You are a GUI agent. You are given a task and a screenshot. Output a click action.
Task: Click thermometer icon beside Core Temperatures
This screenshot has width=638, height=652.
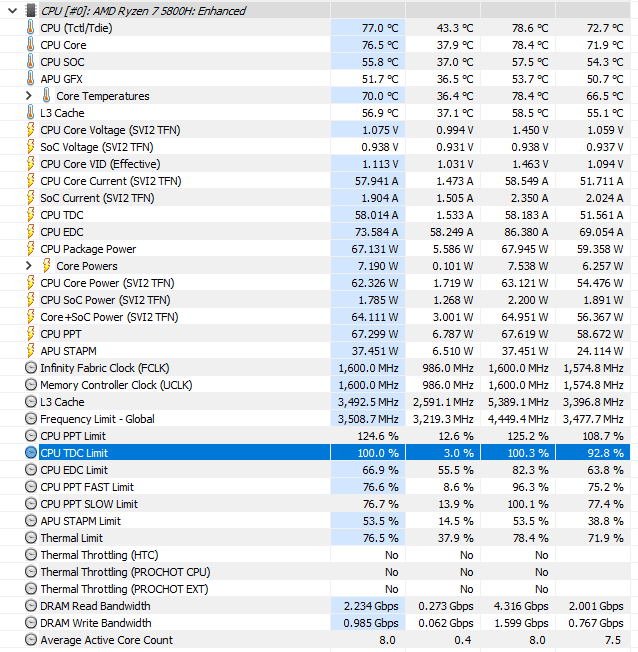tap(47, 96)
